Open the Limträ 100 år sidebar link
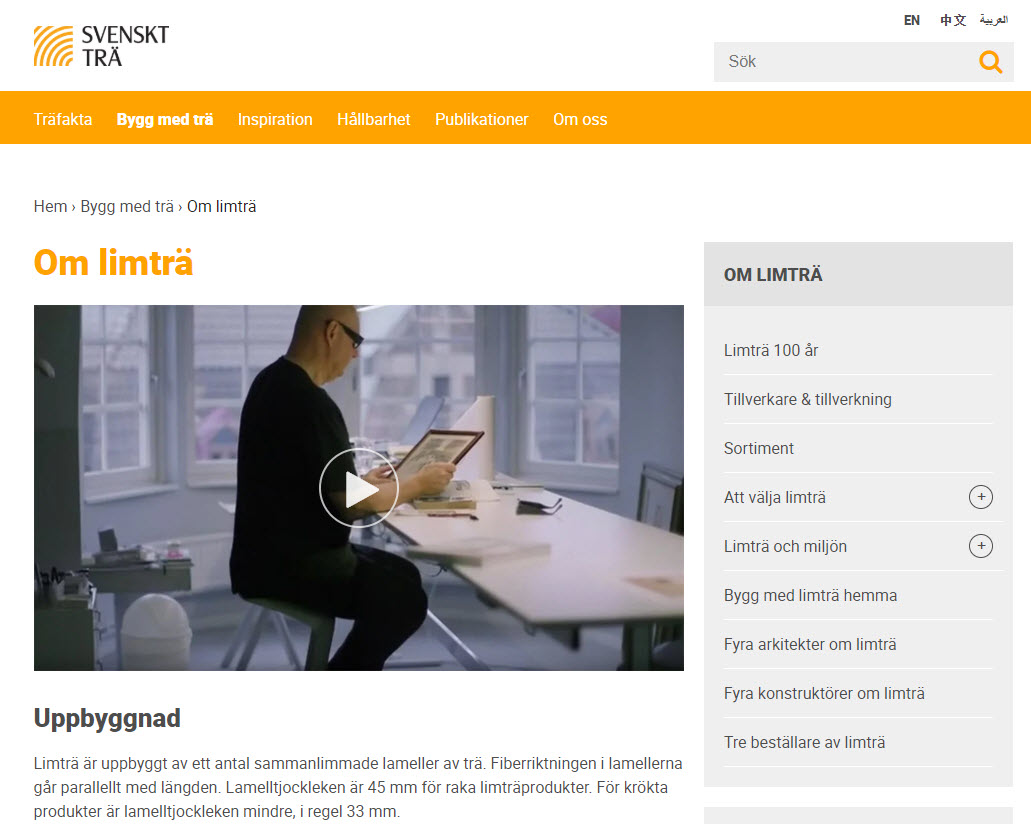This screenshot has width=1031, height=824. coord(771,351)
